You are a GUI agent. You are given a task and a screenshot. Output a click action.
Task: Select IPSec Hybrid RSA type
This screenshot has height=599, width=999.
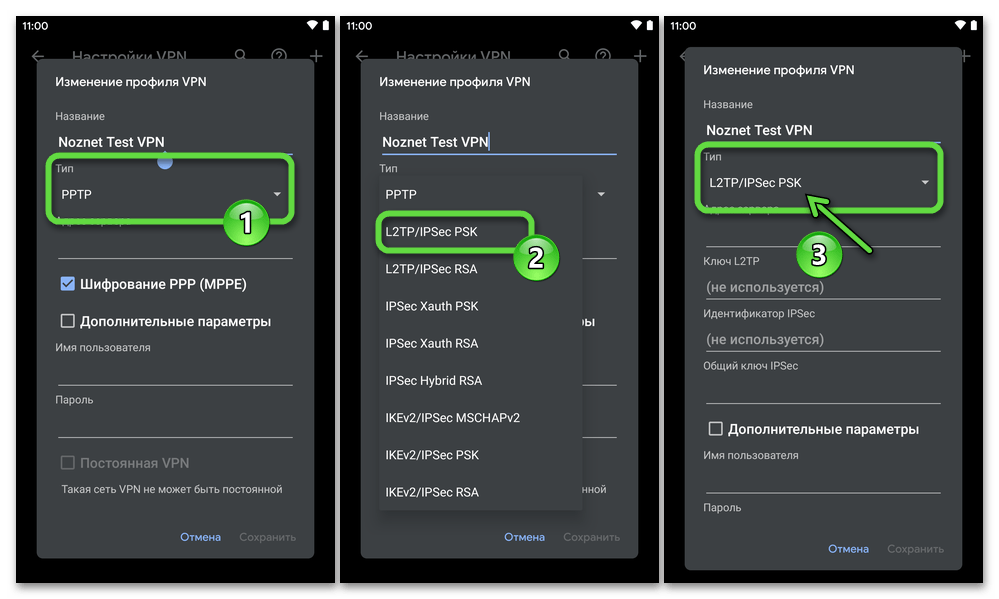click(x=433, y=380)
